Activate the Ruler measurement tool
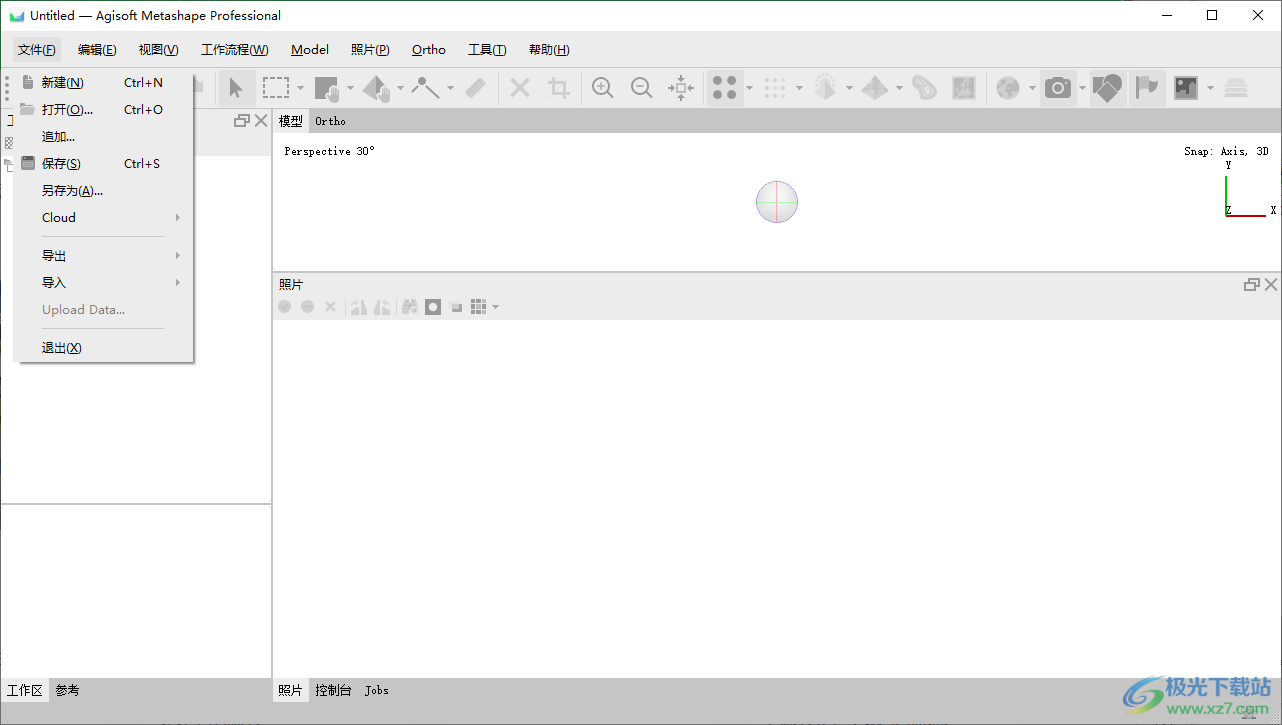Image resolution: width=1282 pixels, height=725 pixels. [476, 88]
